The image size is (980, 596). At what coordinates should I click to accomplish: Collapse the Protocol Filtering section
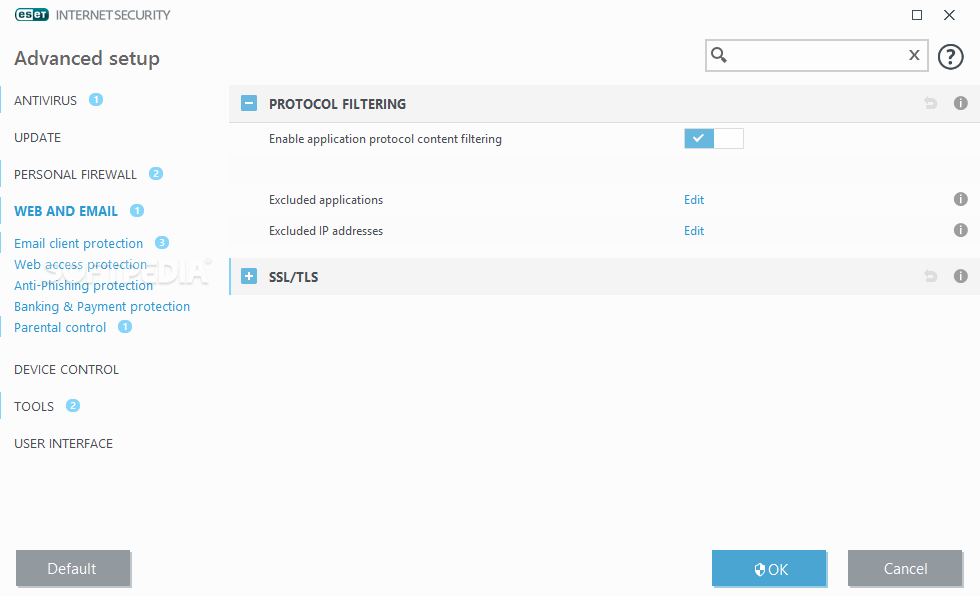249,103
